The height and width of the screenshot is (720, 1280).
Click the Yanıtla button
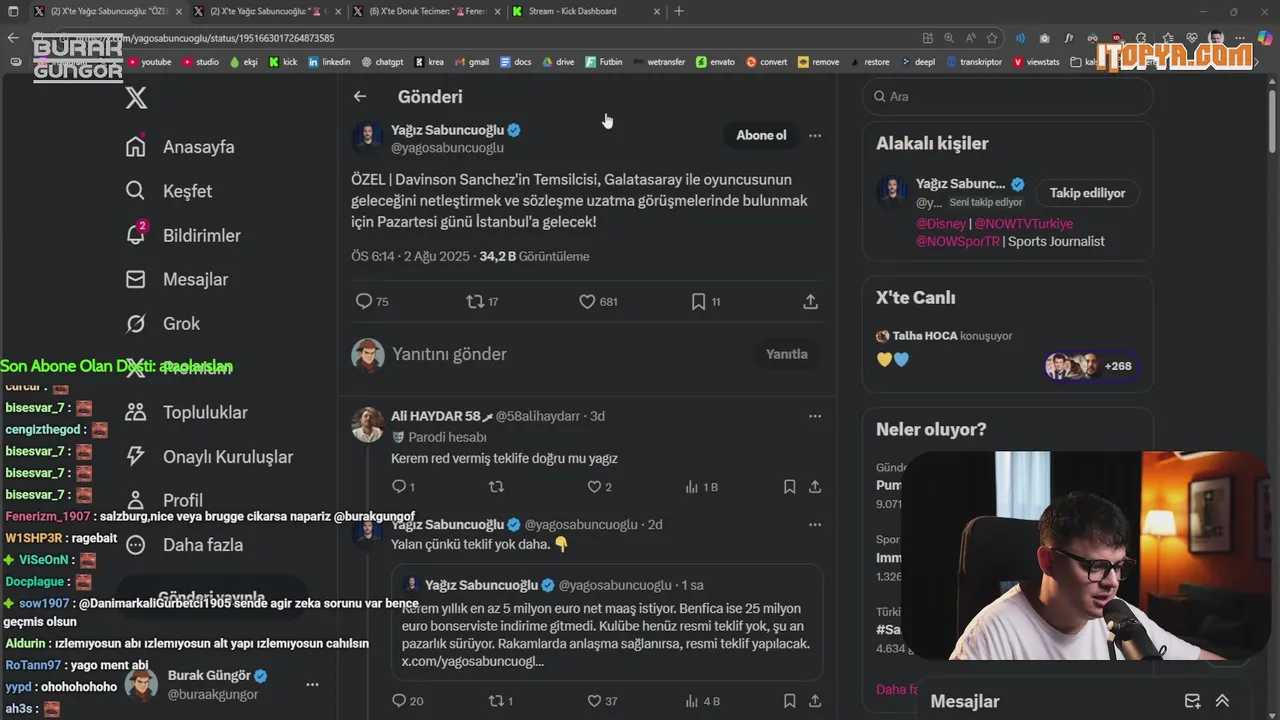[786, 354]
